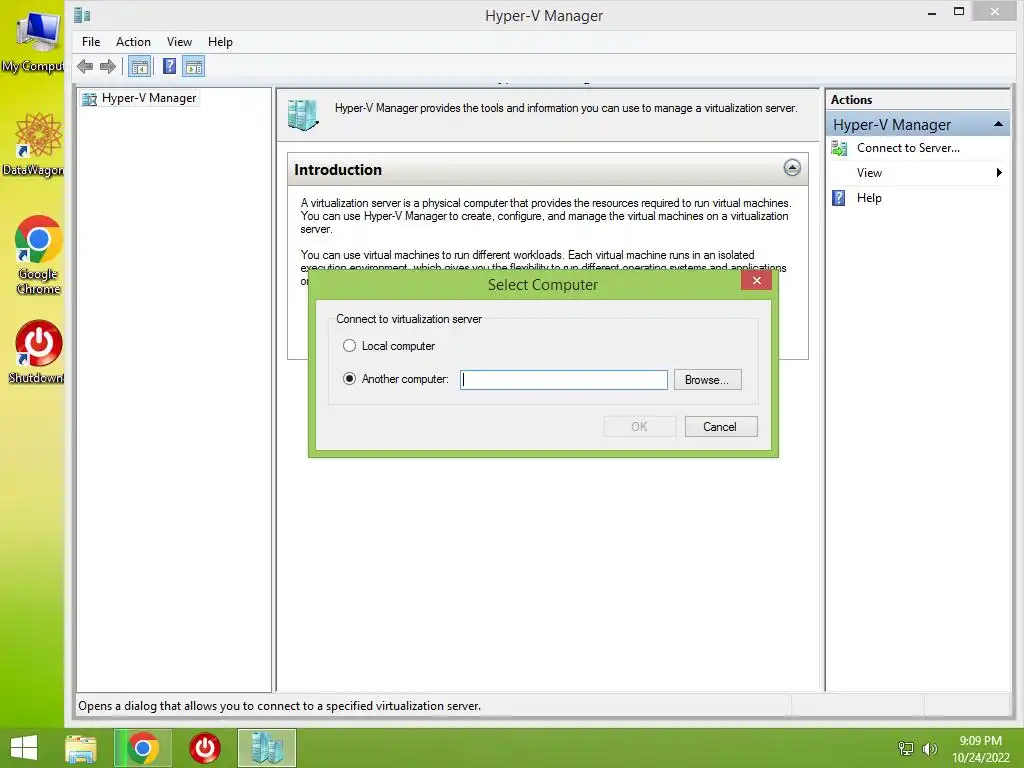This screenshot has height=768, width=1024.
Task: Select the Another computer radio button
Action: point(349,379)
